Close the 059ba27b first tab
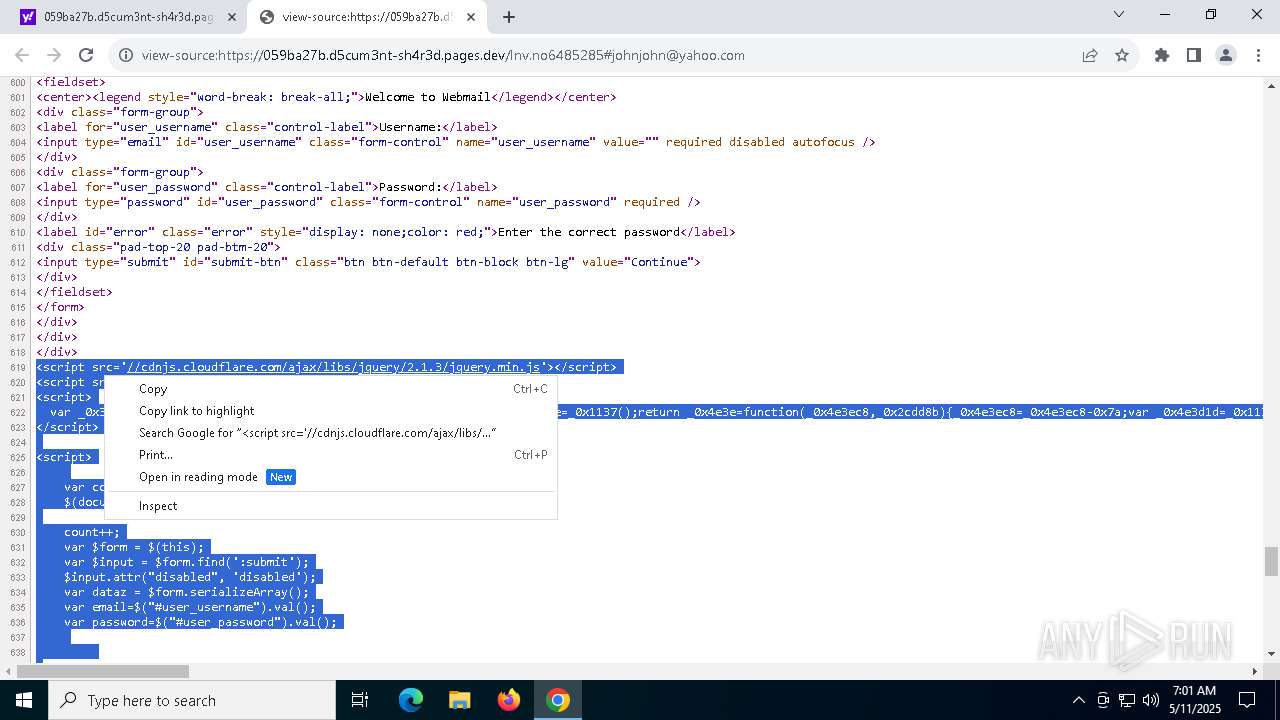Viewport: 1280px width, 720px height. [232, 17]
